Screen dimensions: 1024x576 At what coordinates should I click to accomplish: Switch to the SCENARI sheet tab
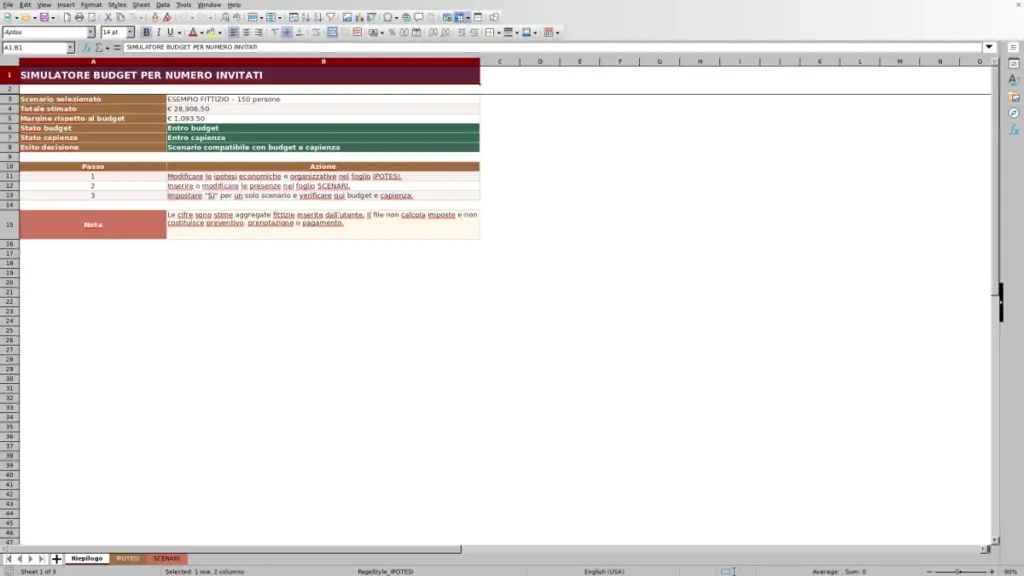(167, 559)
